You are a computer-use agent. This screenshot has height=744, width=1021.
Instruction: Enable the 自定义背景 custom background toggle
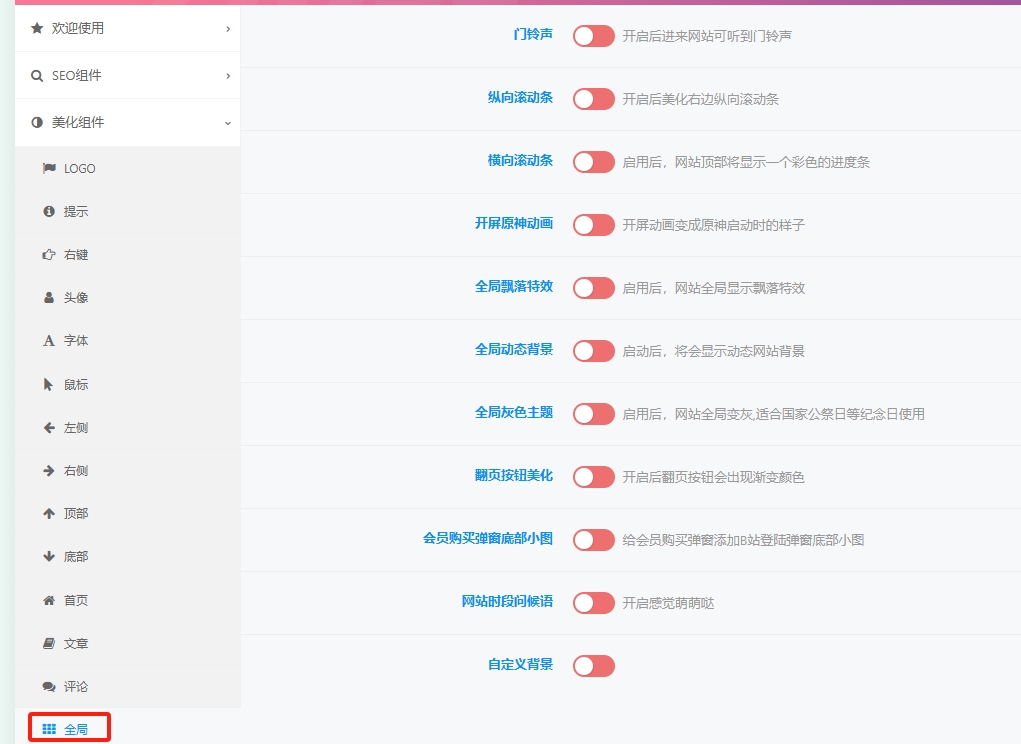pos(592,665)
